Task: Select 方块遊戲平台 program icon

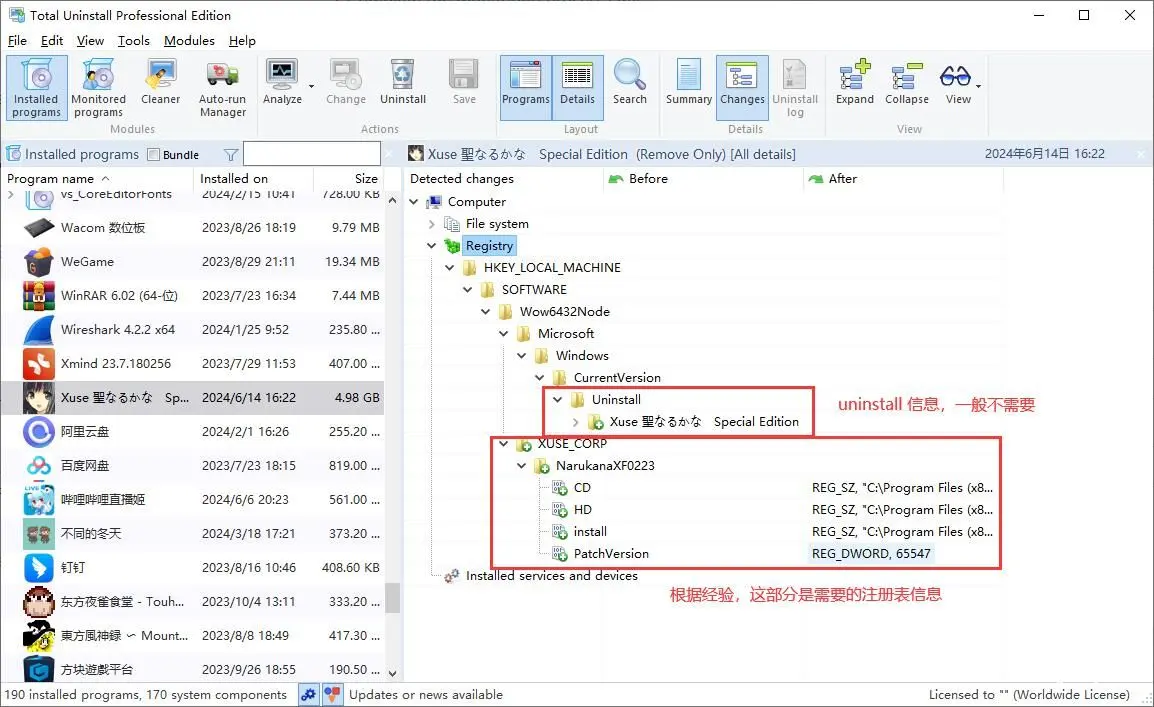Action: (38, 669)
